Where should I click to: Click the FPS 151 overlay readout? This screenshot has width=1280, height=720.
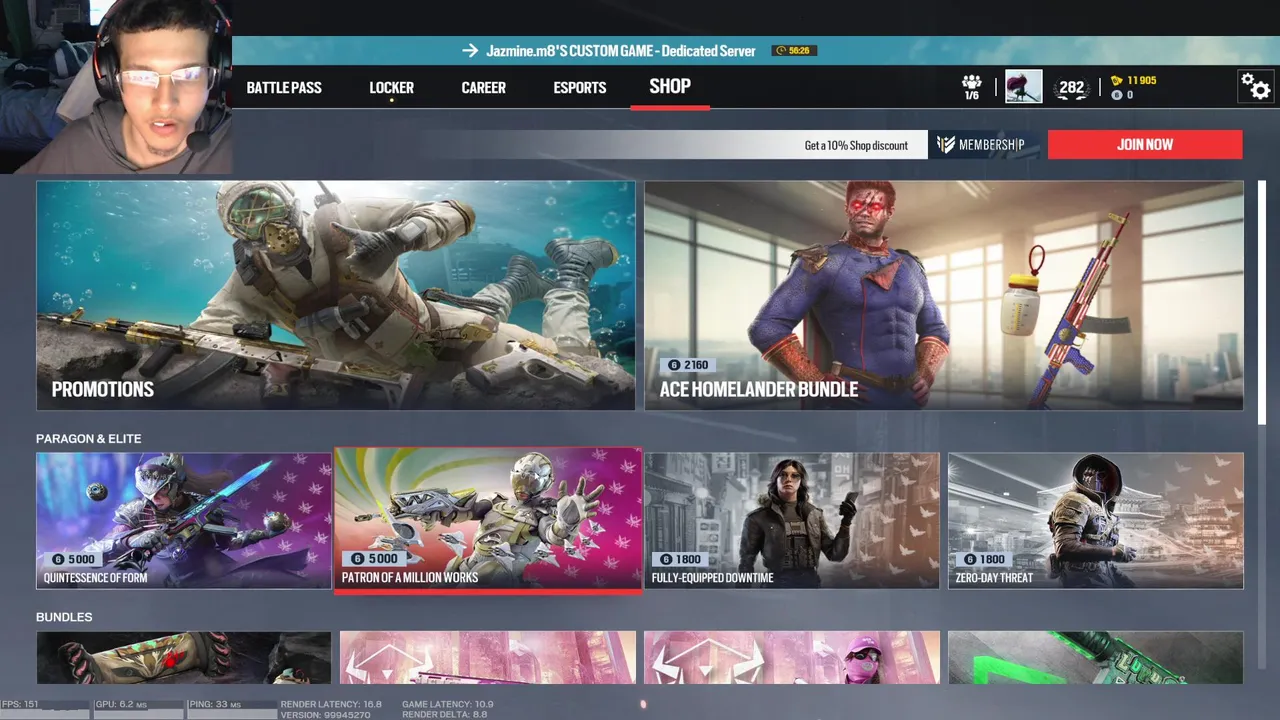pos(21,704)
